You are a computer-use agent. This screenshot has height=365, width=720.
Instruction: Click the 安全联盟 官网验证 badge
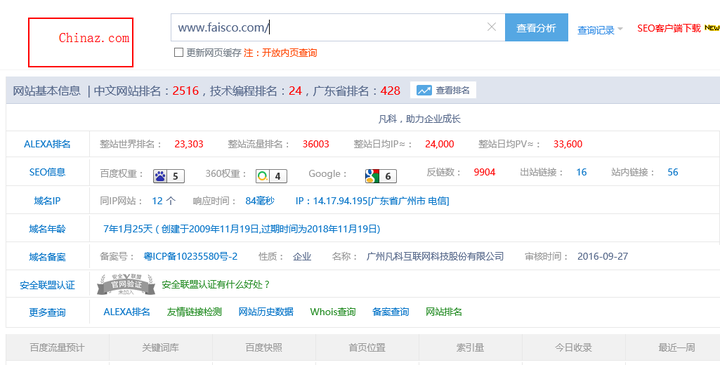[125, 284]
